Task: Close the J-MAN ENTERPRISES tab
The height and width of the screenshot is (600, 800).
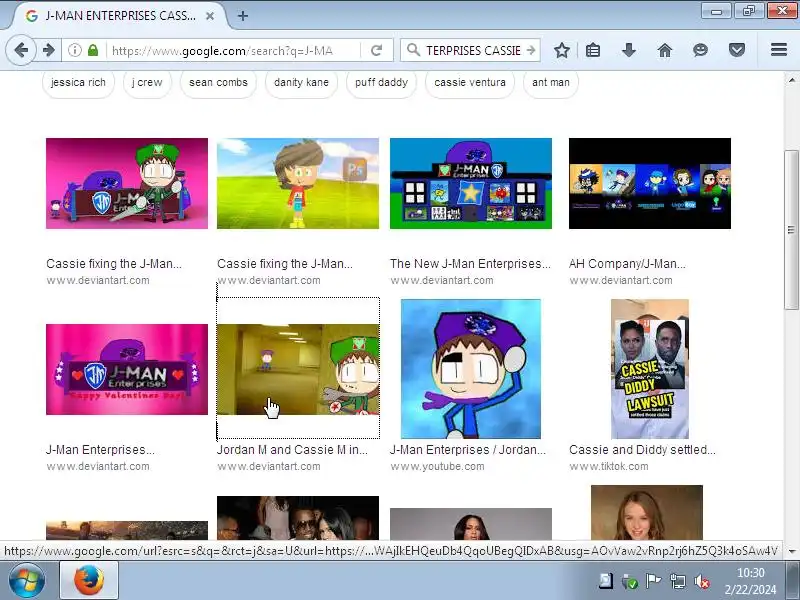Action: [x=210, y=16]
